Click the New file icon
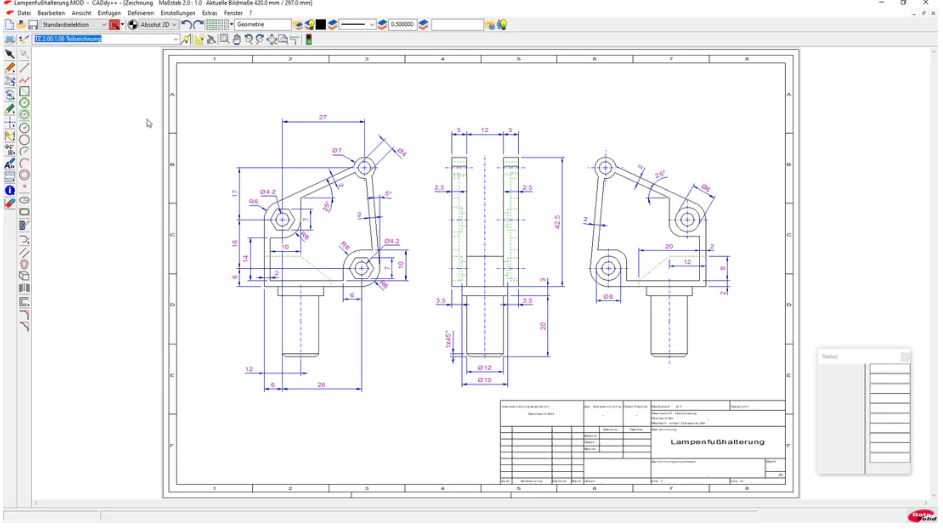 point(9,24)
